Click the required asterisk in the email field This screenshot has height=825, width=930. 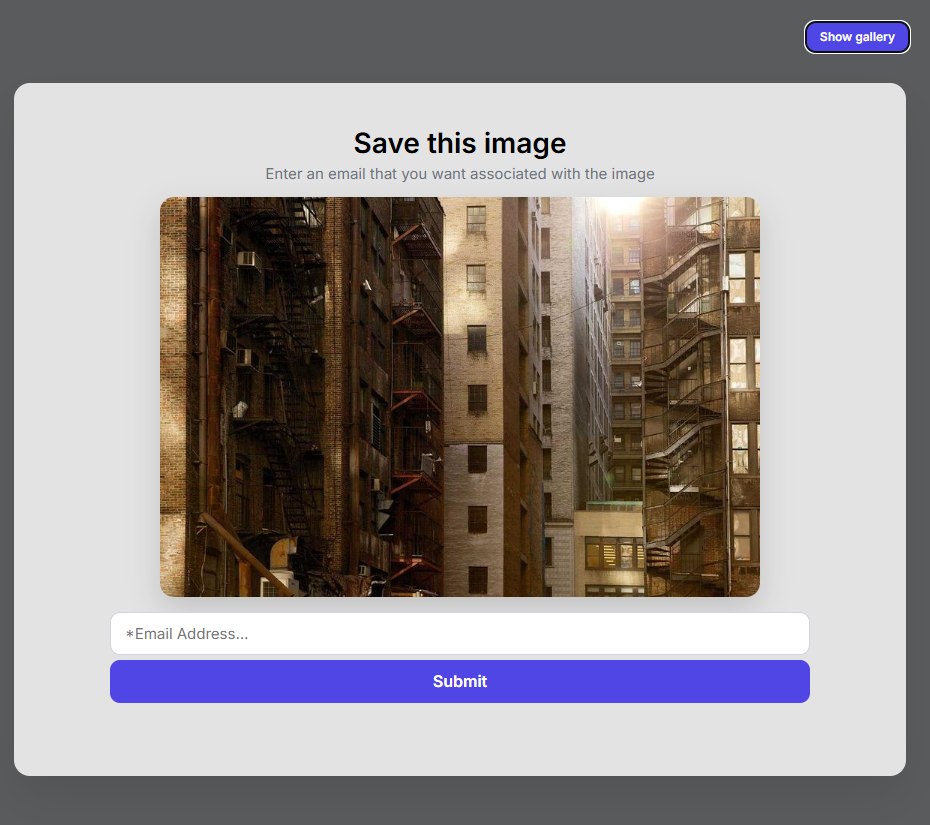pos(128,634)
